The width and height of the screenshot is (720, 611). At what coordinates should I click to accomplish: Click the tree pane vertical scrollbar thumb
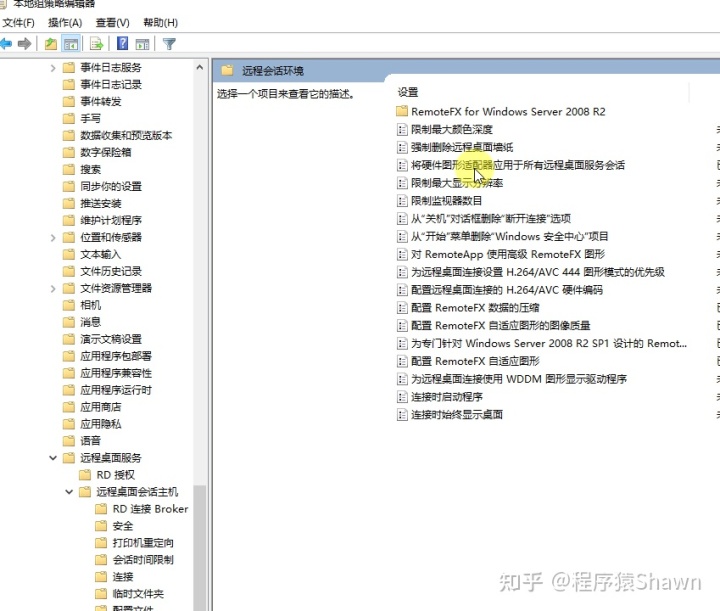[199, 547]
